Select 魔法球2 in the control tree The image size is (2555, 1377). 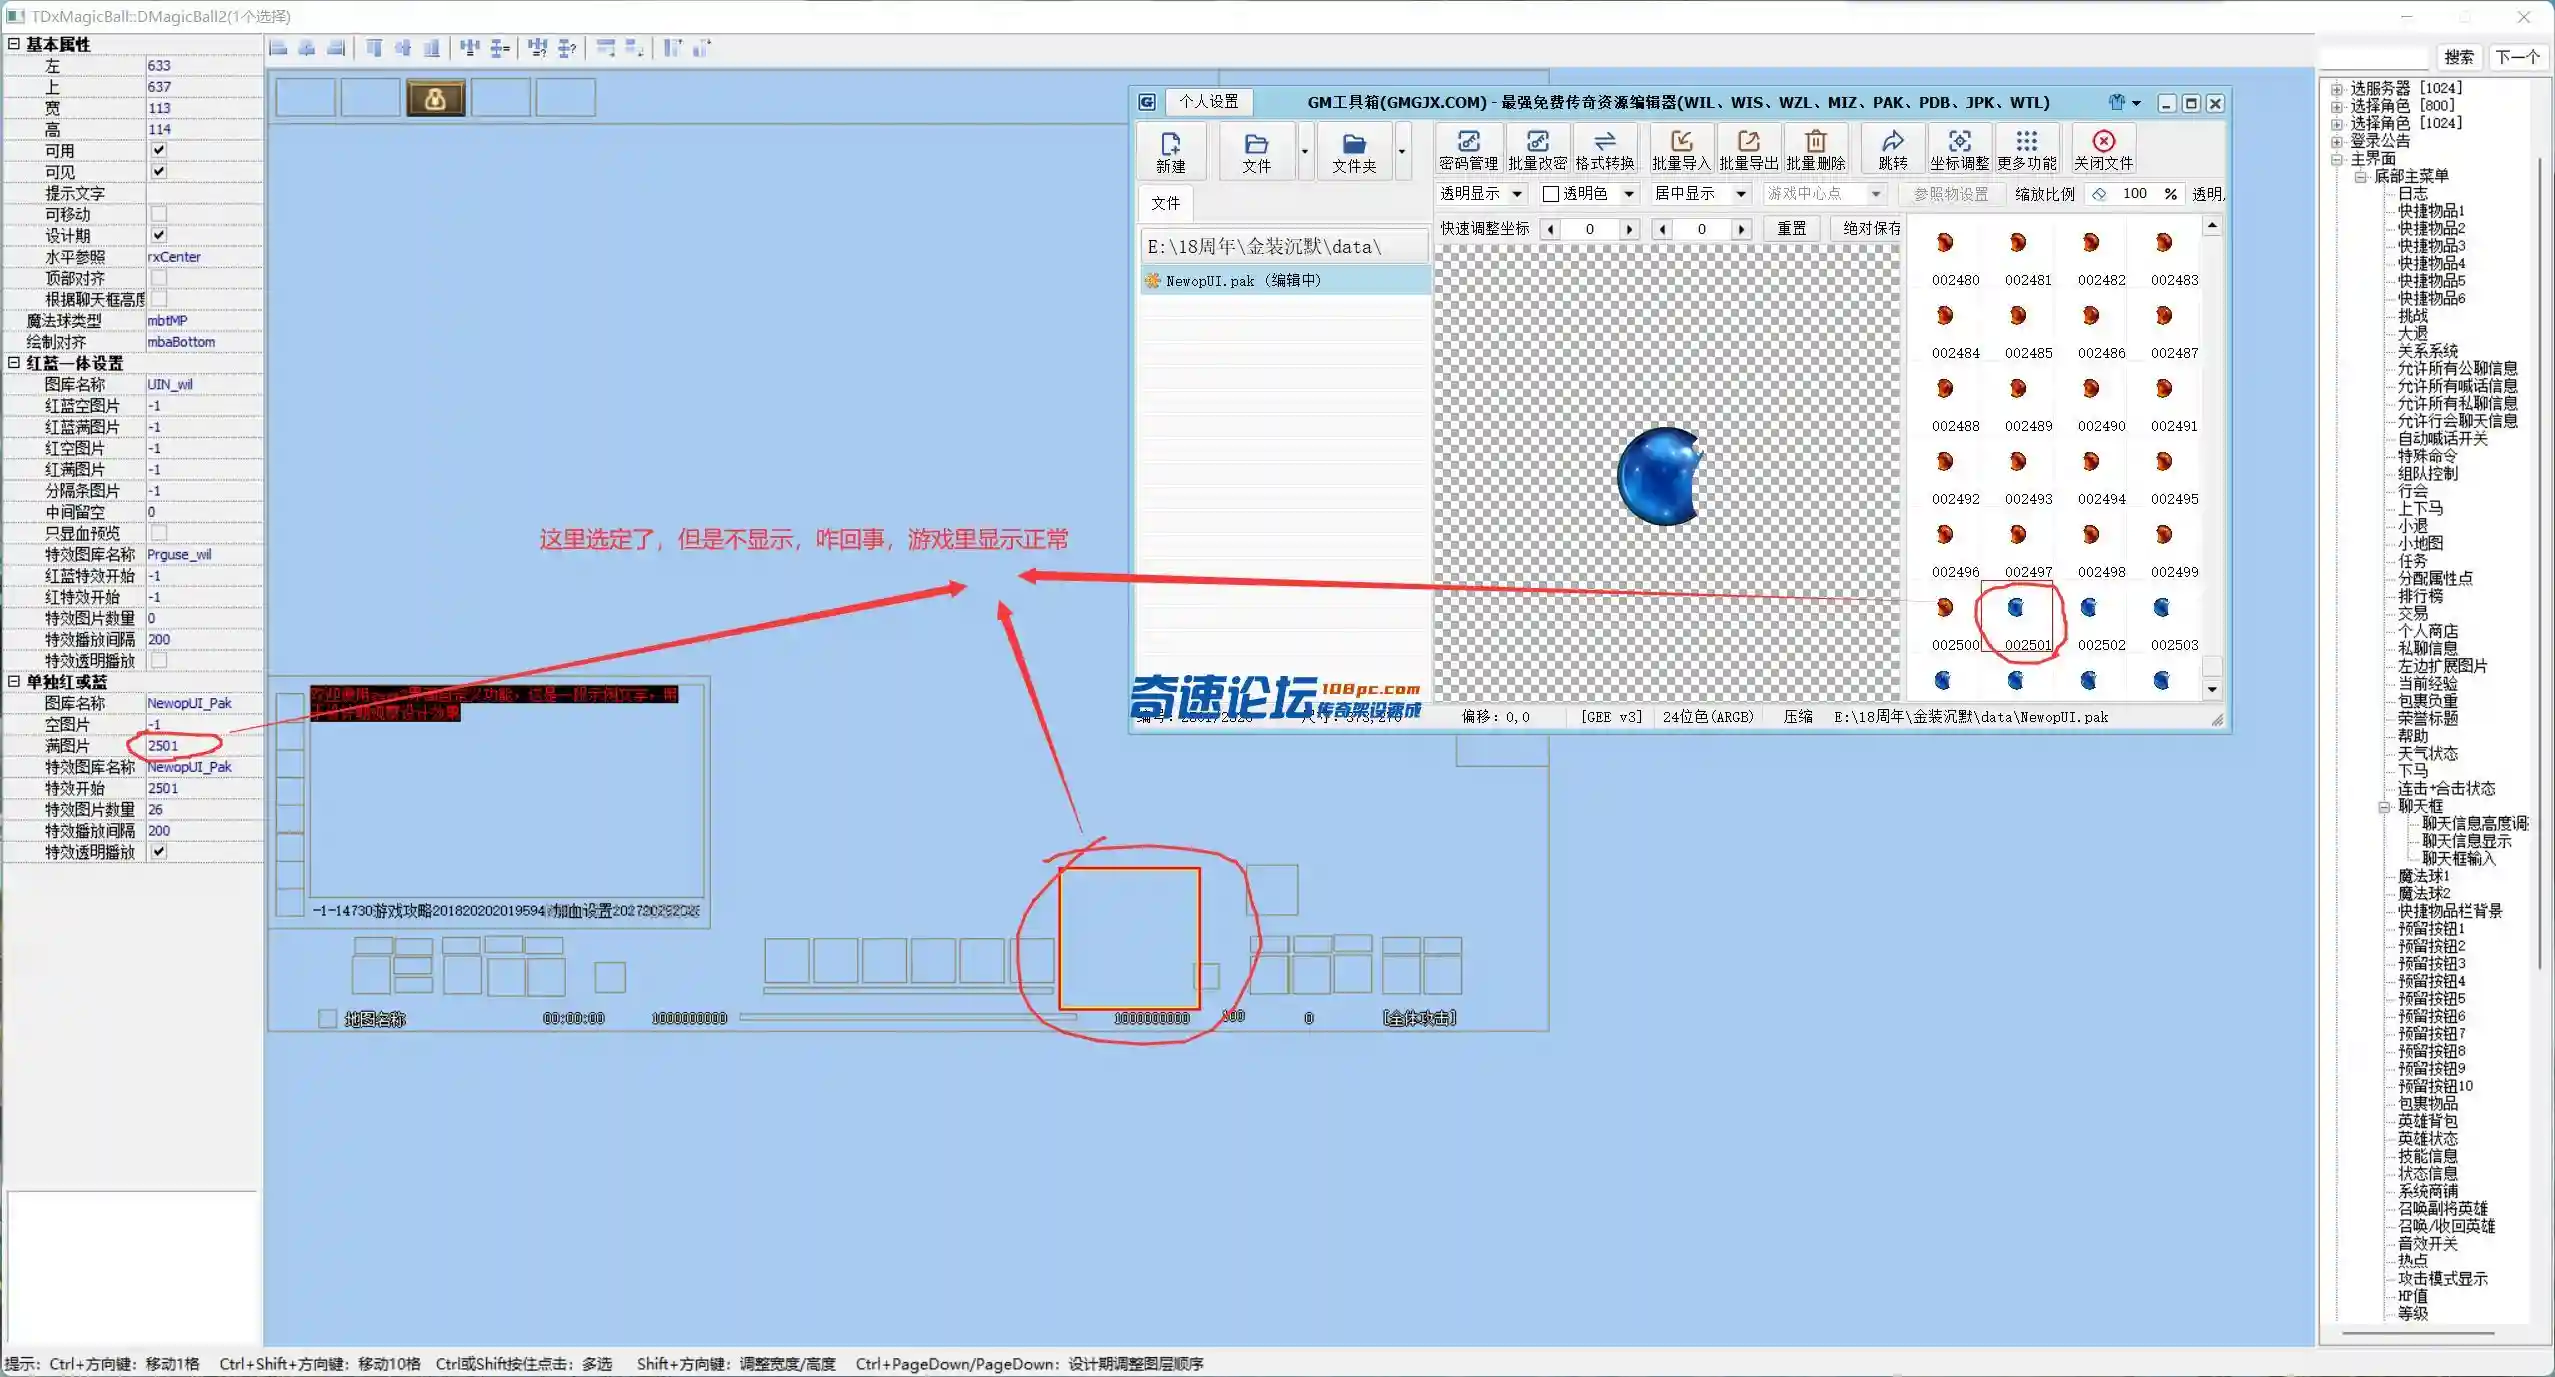coord(2424,893)
